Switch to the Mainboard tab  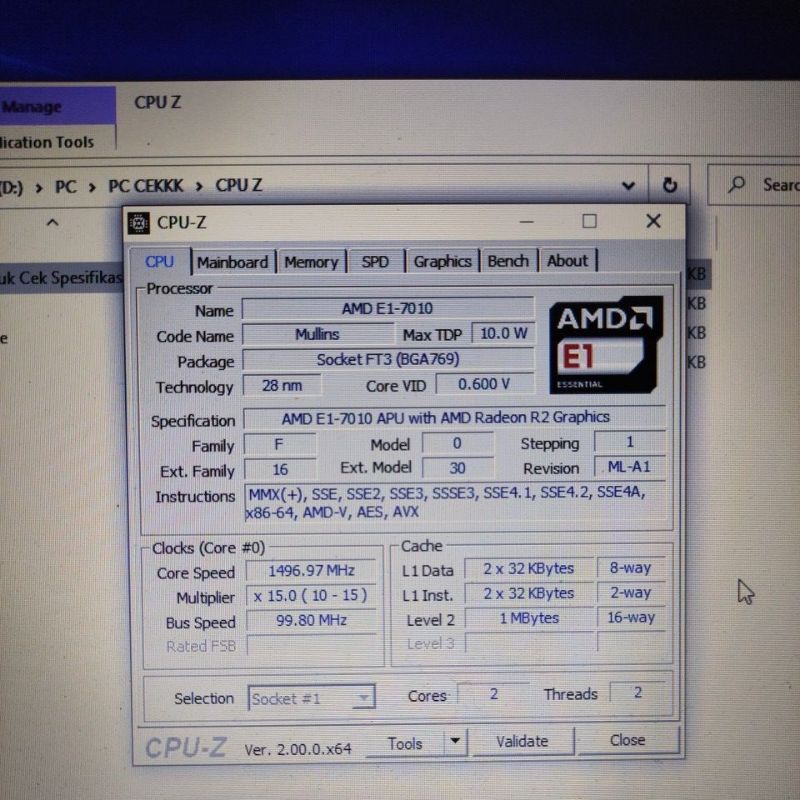click(233, 262)
